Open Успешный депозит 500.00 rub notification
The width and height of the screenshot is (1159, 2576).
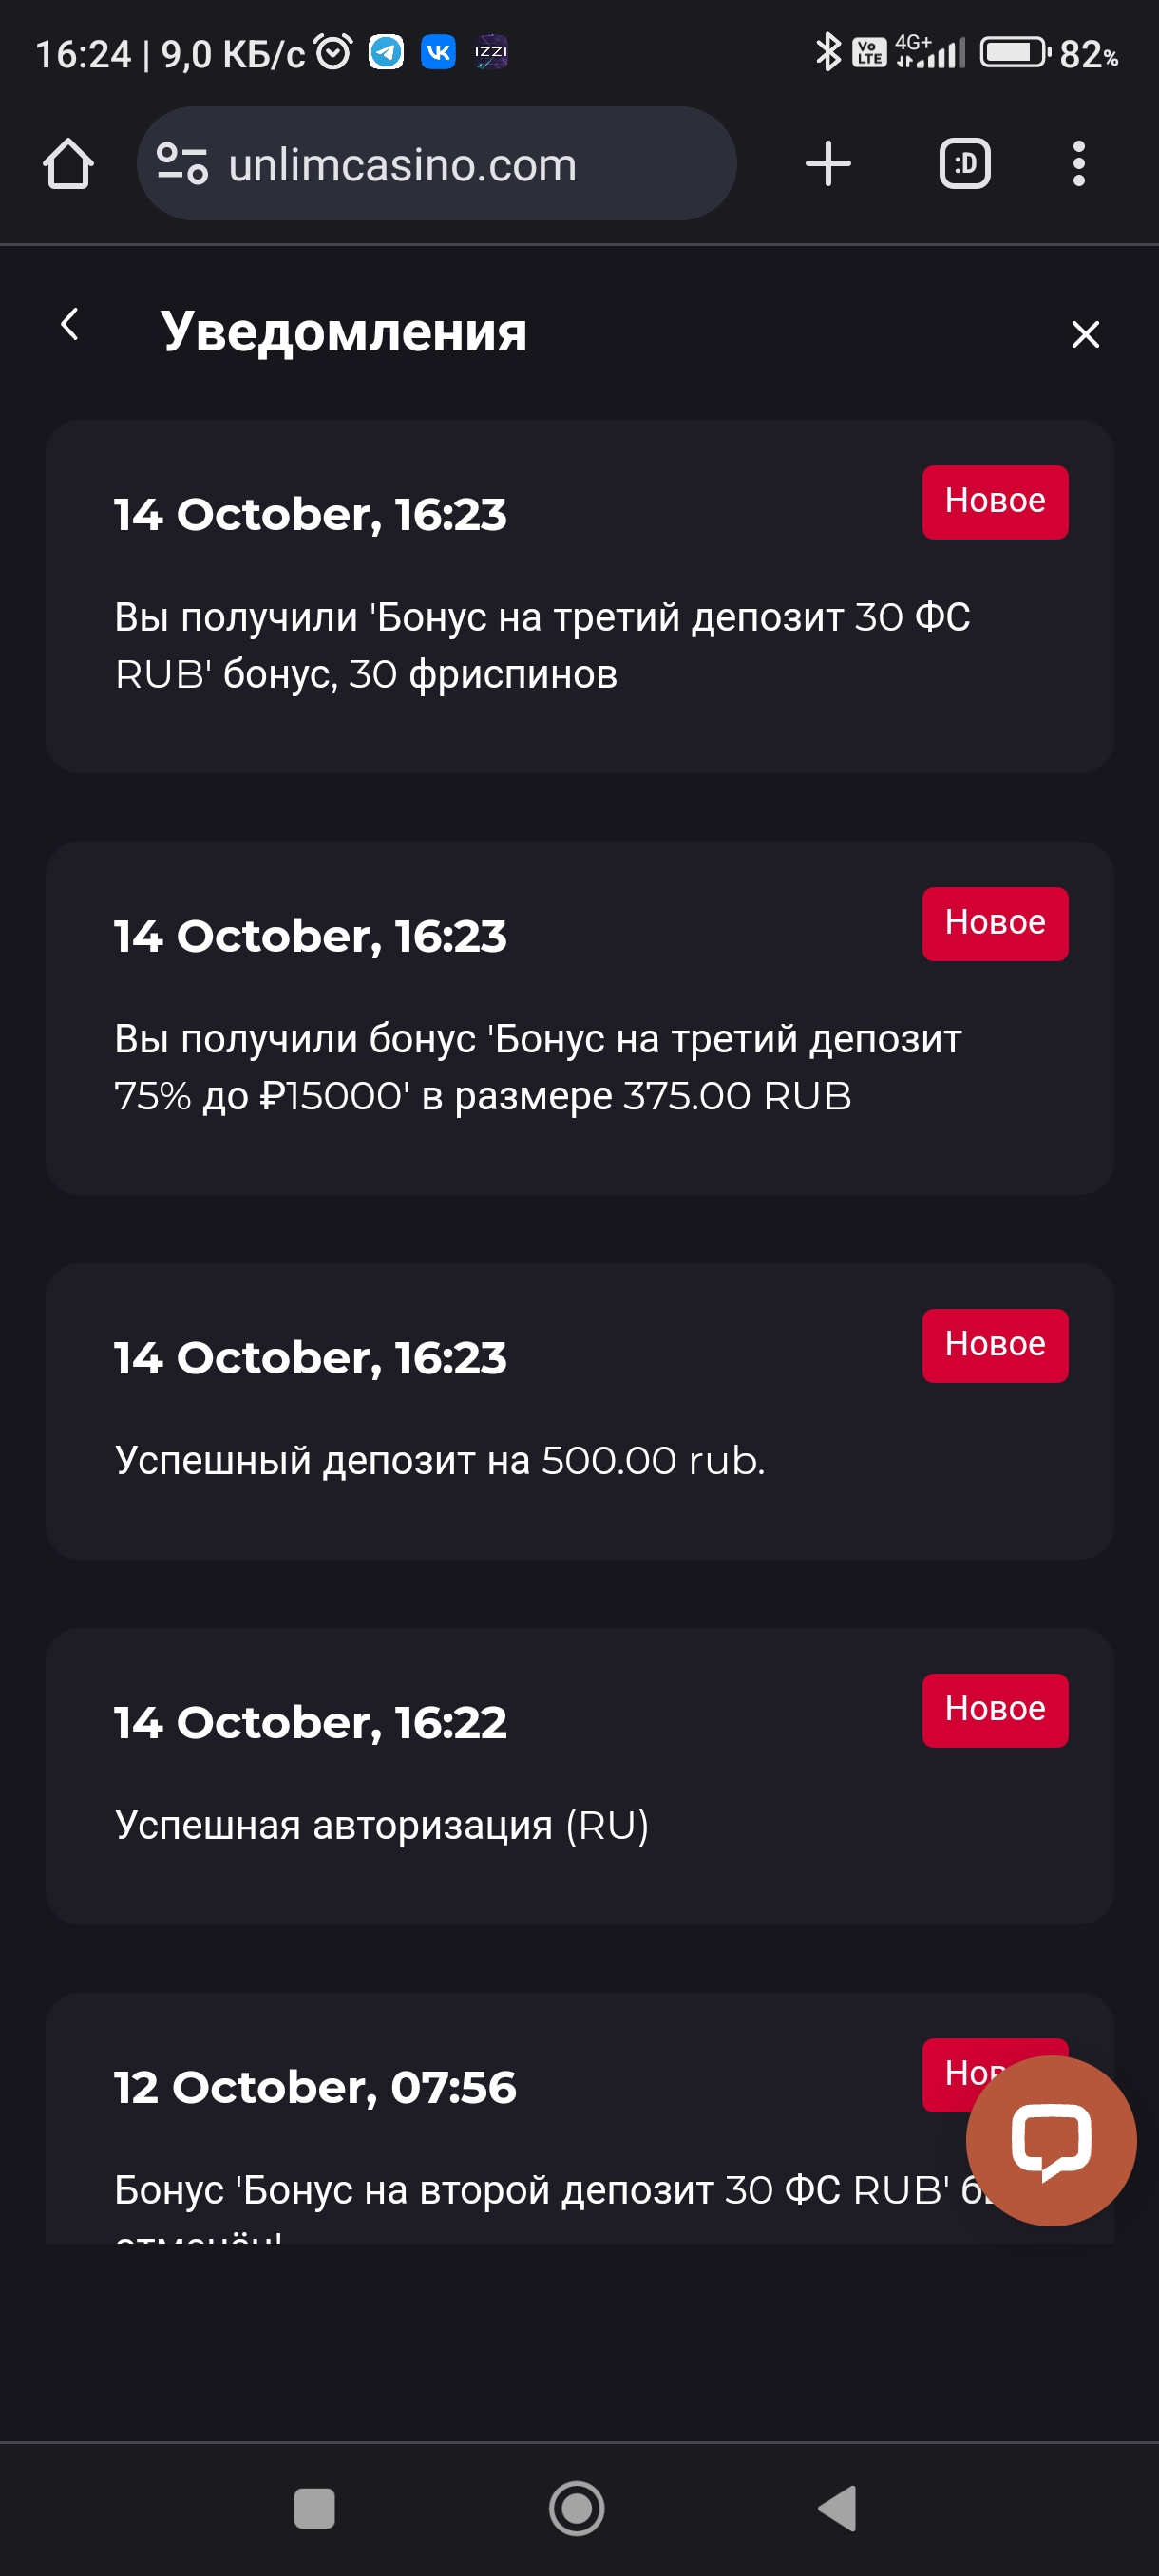click(440, 1461)
